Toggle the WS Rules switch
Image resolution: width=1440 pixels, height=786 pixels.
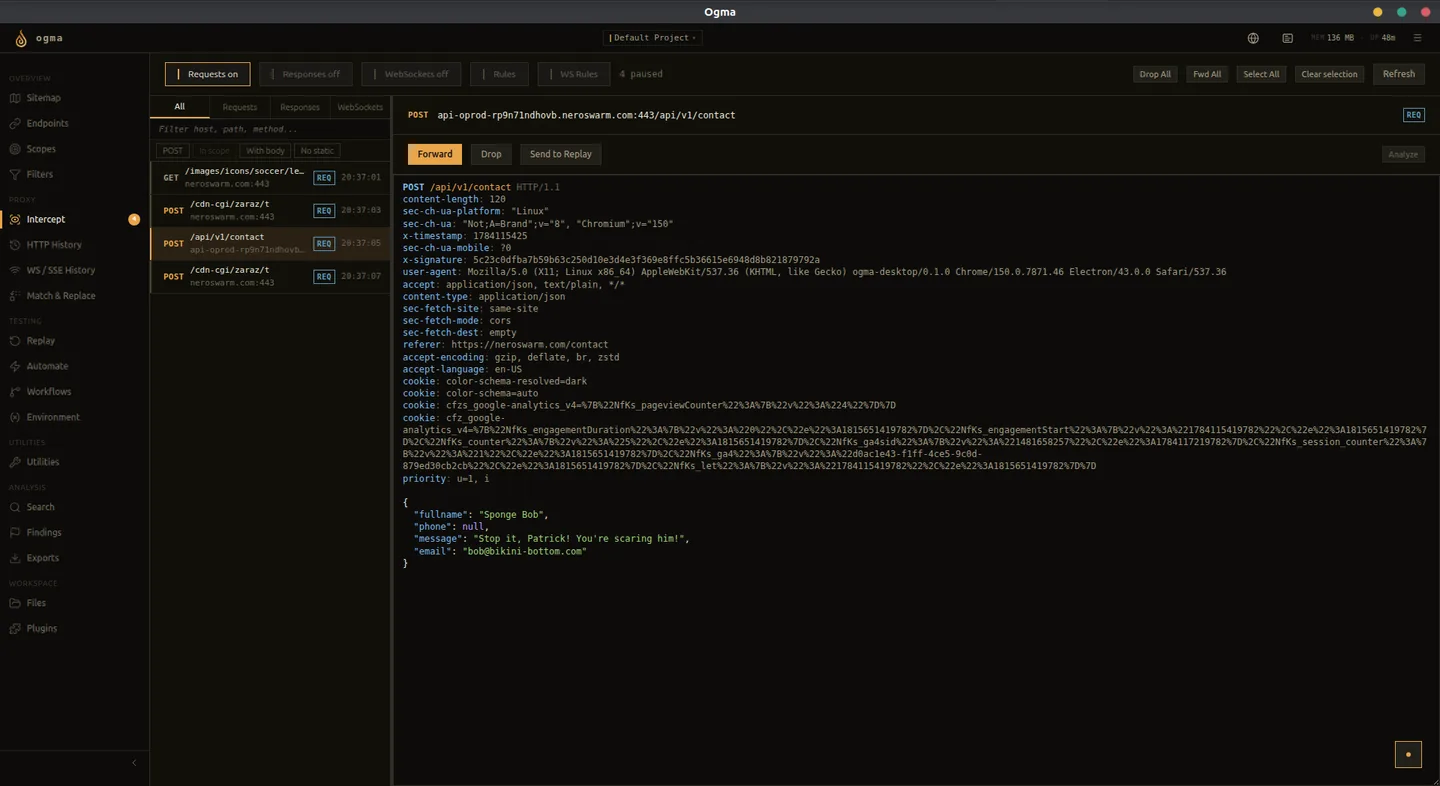tap(573, 74)
